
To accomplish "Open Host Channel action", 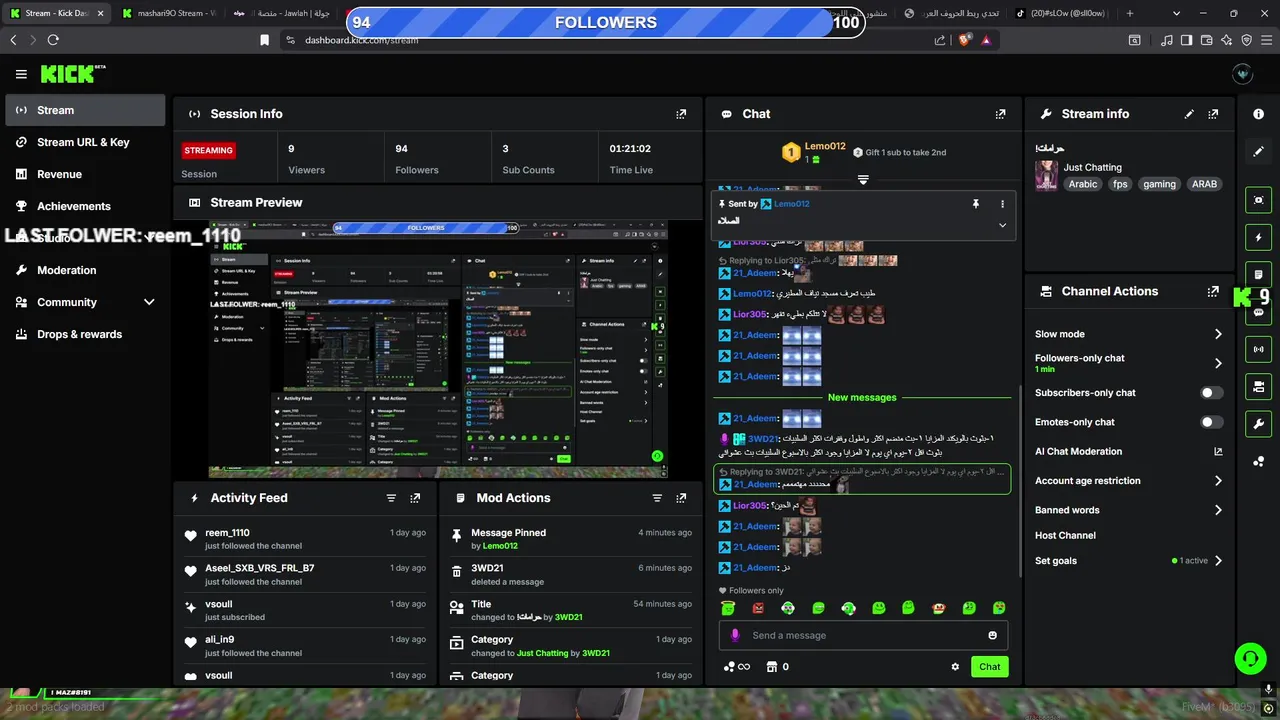I will [x=1065, y=536].
